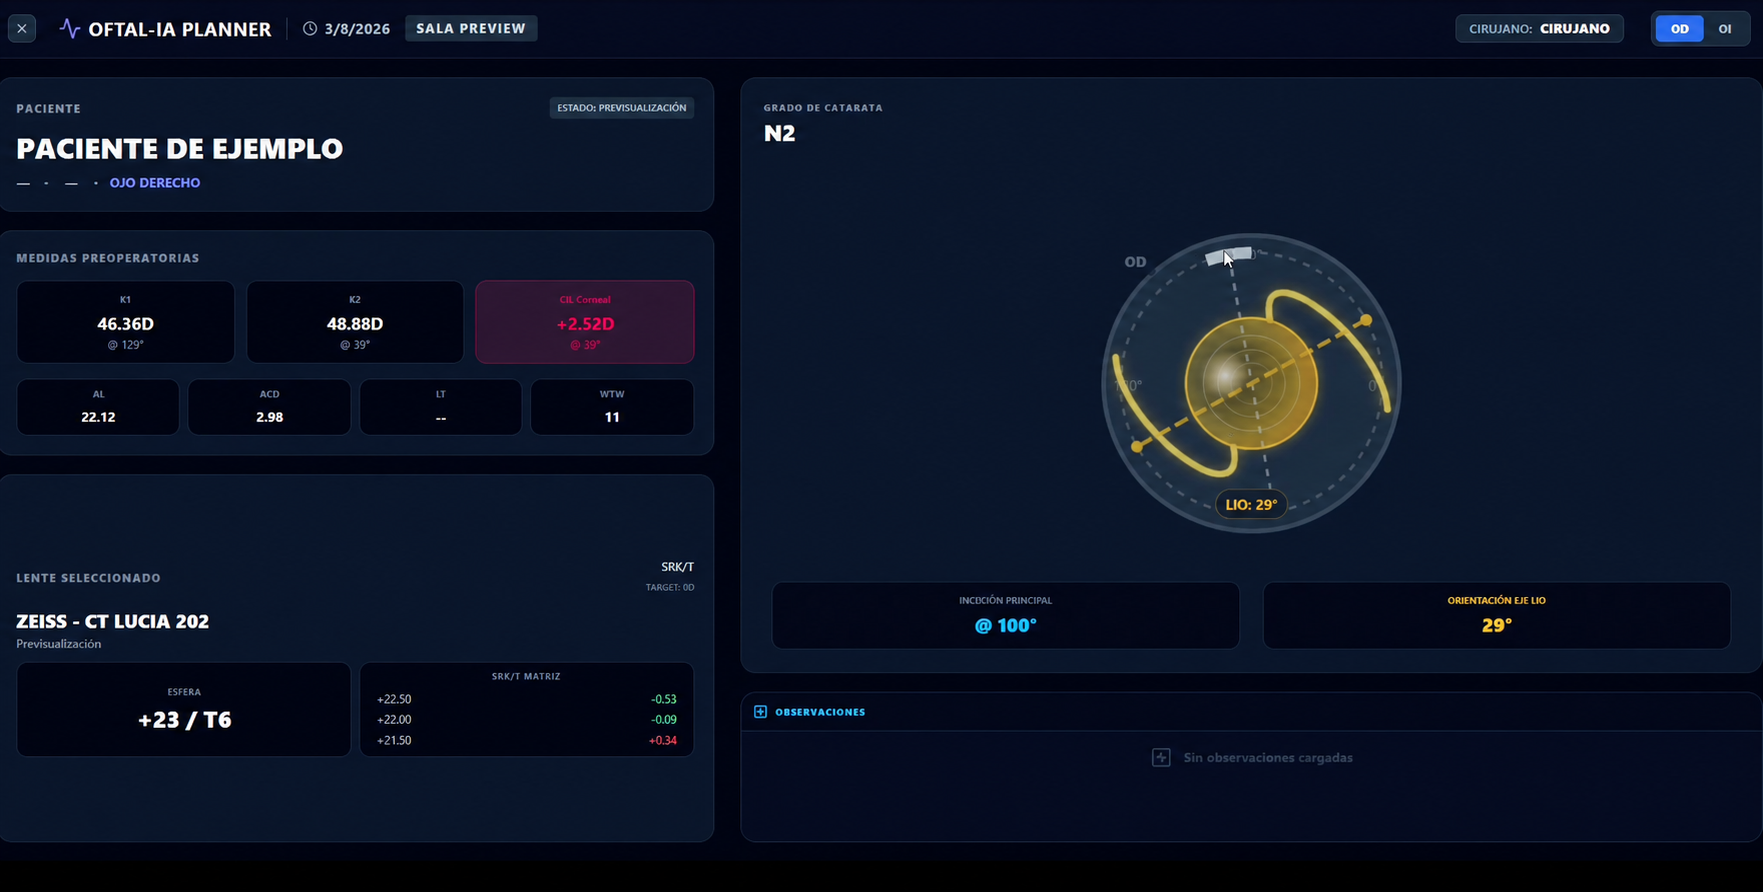The width and height of the screenshot is (1763, 892).
Task: Click the ZEISS - CT LUCIA 202 lens name
Action: click(x=113, y=621)
